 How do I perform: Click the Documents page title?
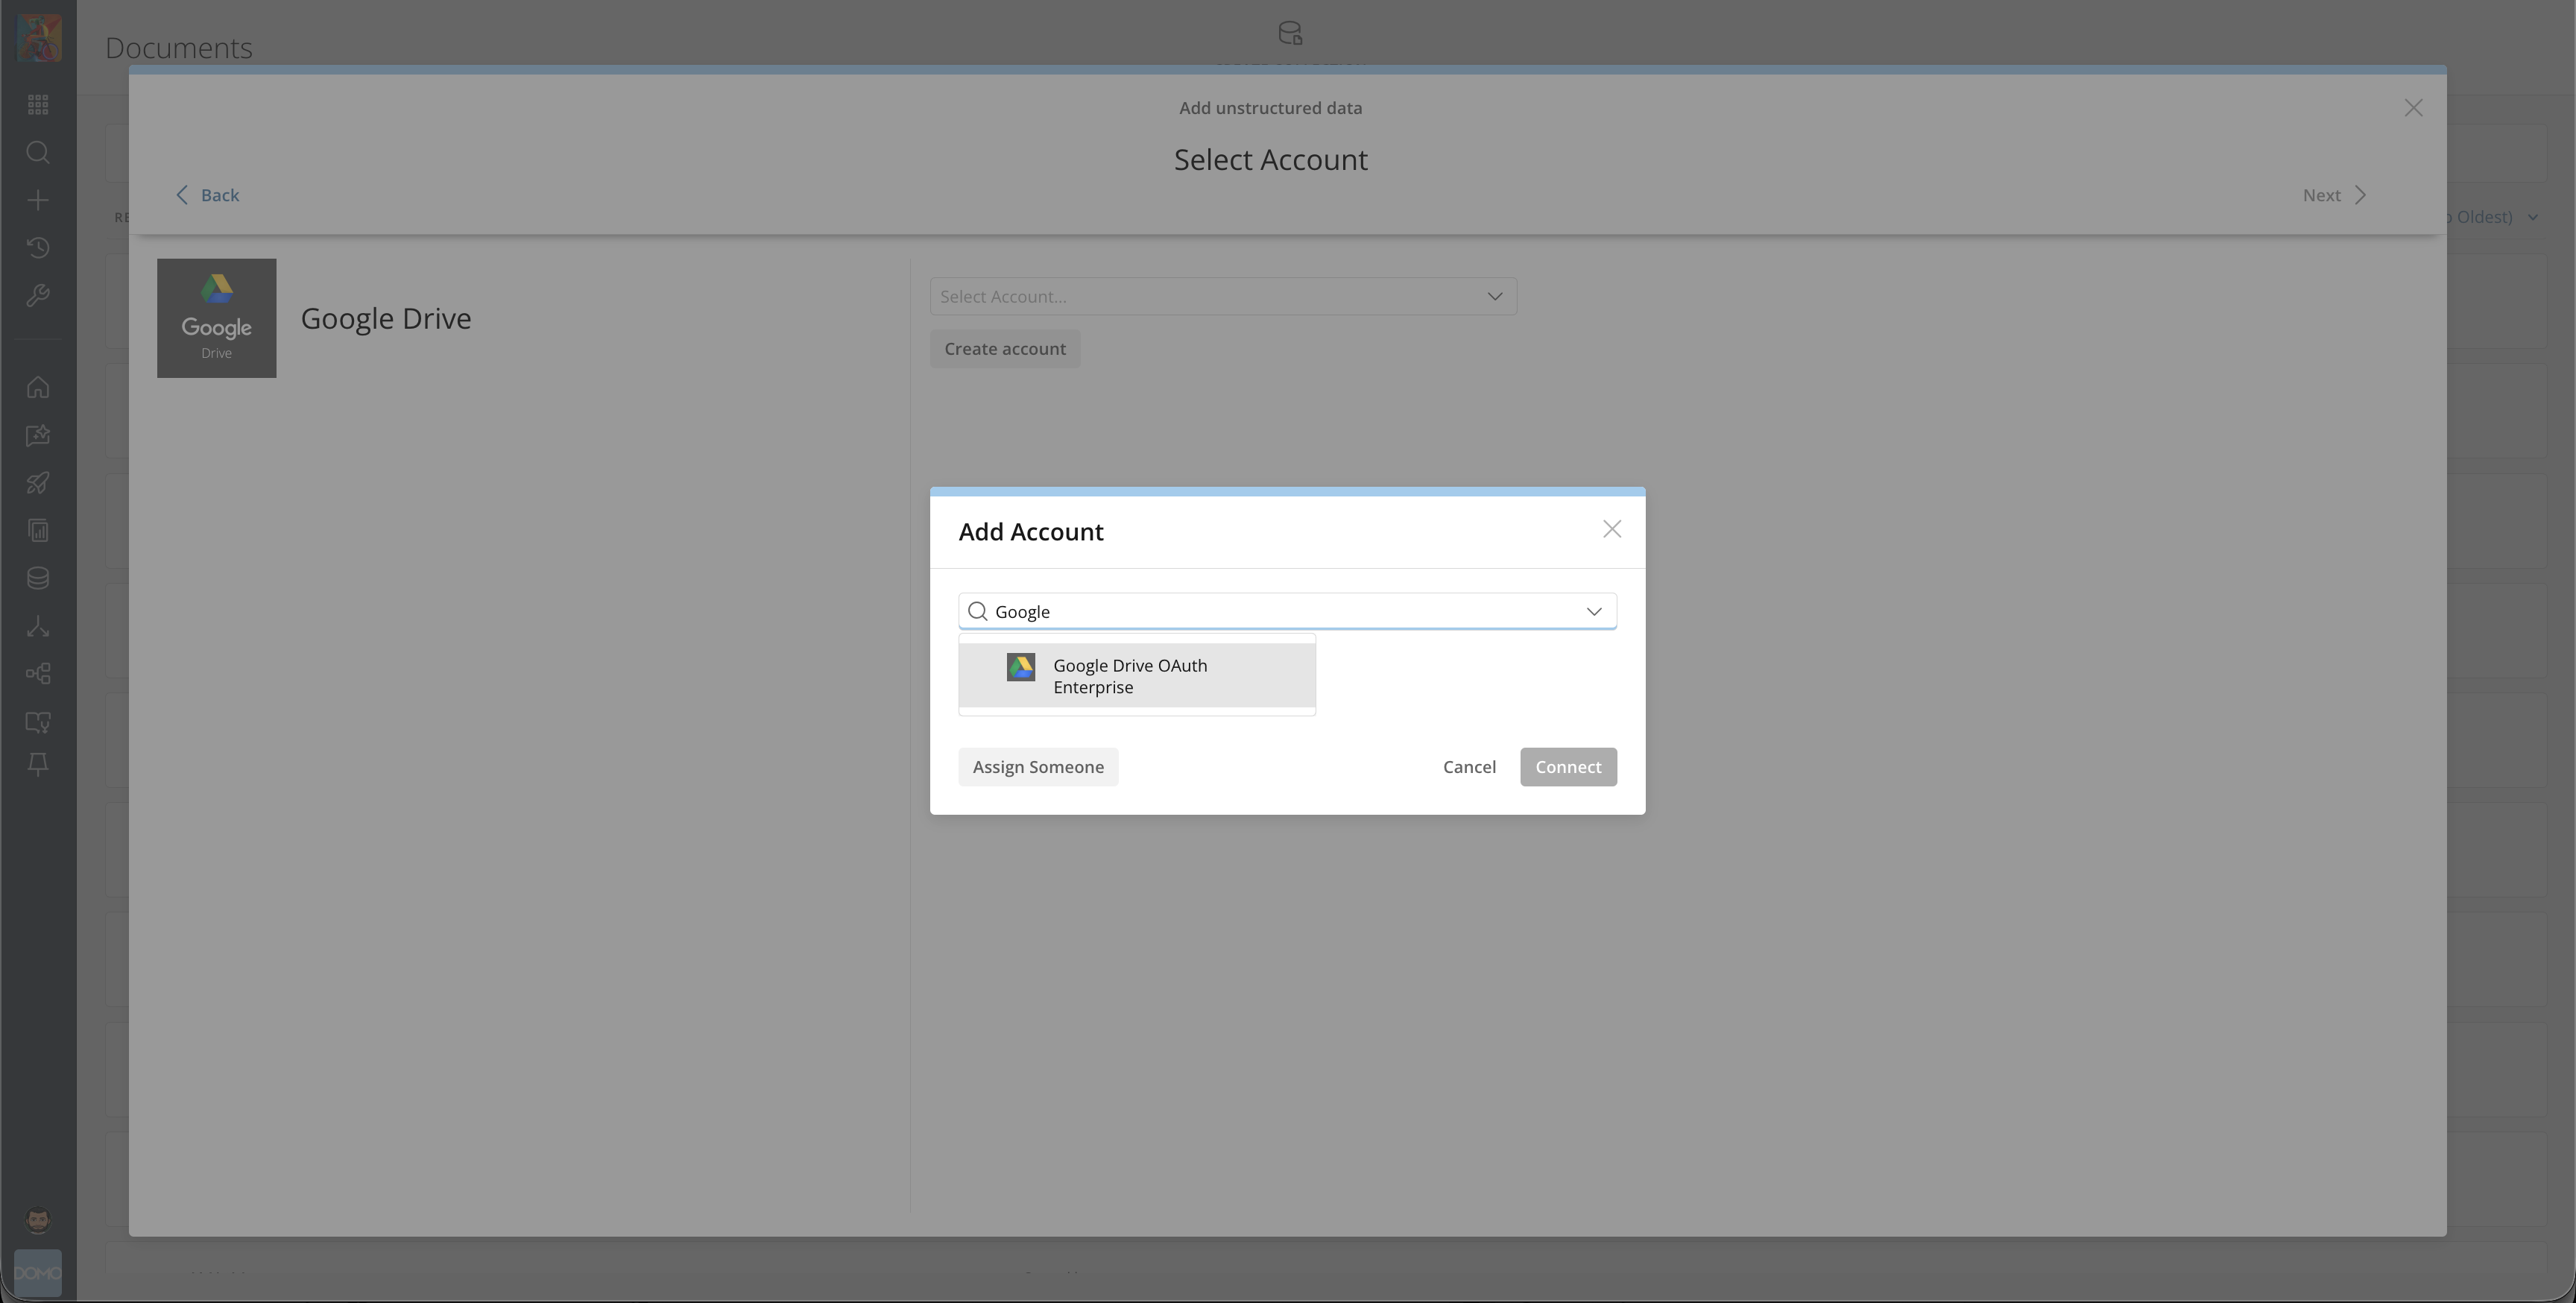click(x=179, y=48)
